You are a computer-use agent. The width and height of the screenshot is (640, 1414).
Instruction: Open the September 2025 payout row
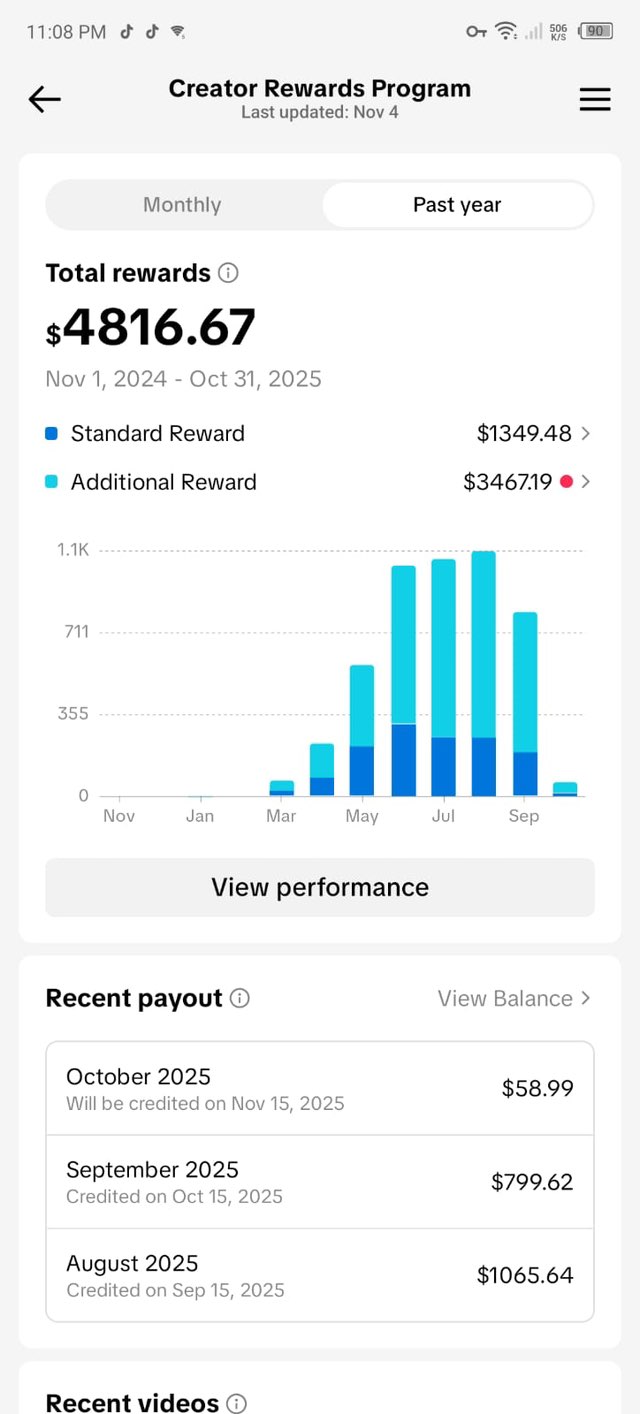(x=320, y=1182)
